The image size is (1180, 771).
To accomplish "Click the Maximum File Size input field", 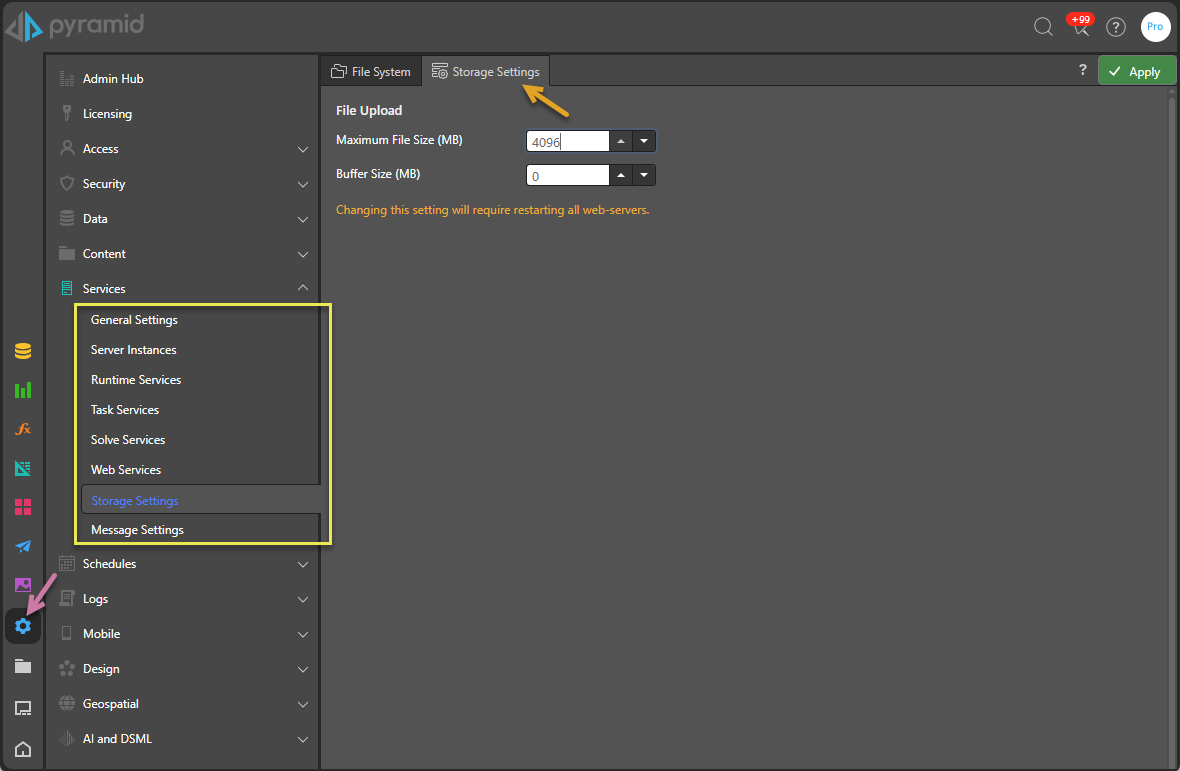I will (x=567, y=142).
